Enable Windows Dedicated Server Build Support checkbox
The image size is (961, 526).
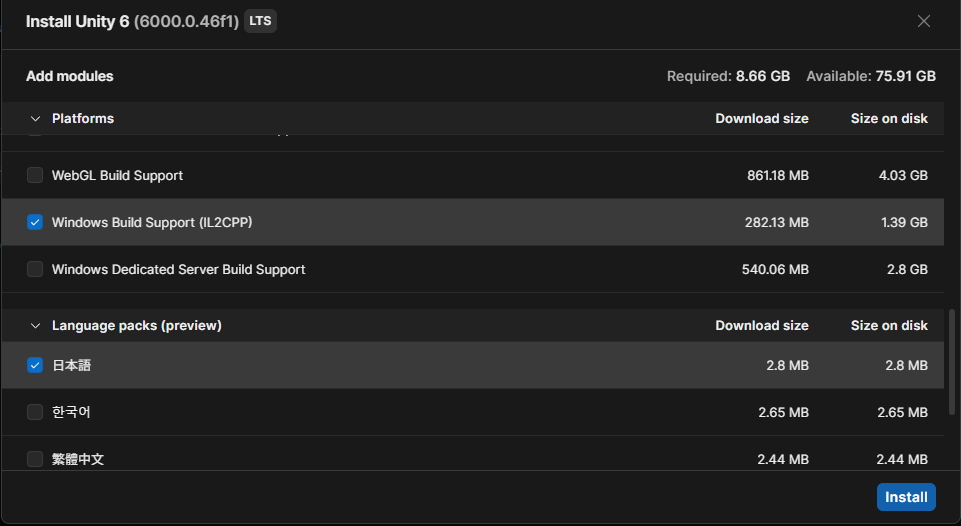[x=35, y=269]
